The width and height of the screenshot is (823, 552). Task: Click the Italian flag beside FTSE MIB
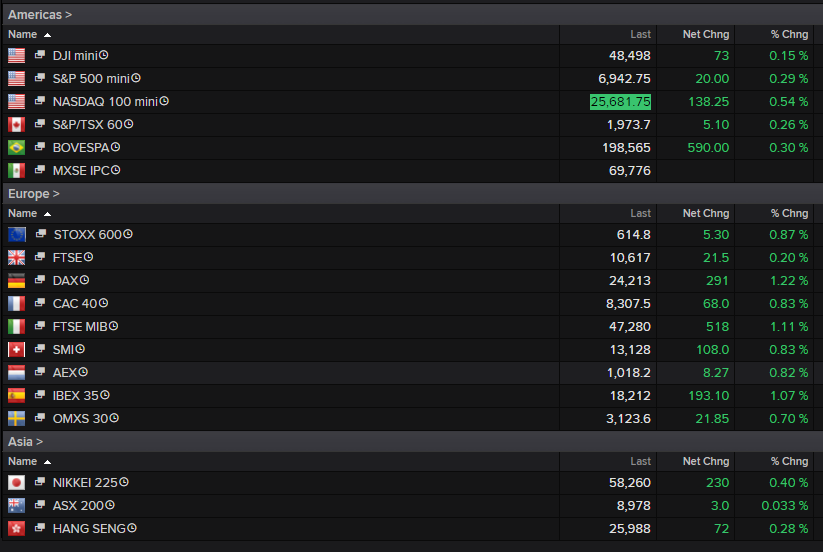pos(16,327)
